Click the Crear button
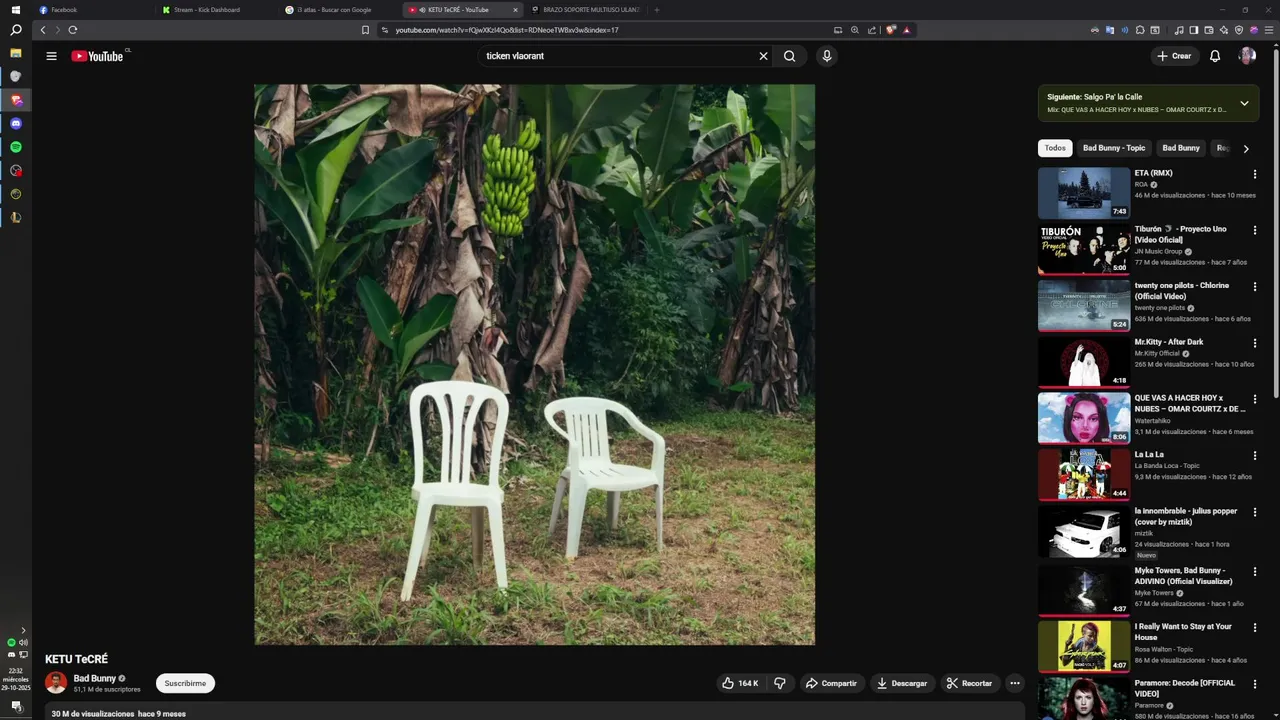 click(x=1175, y=56)
